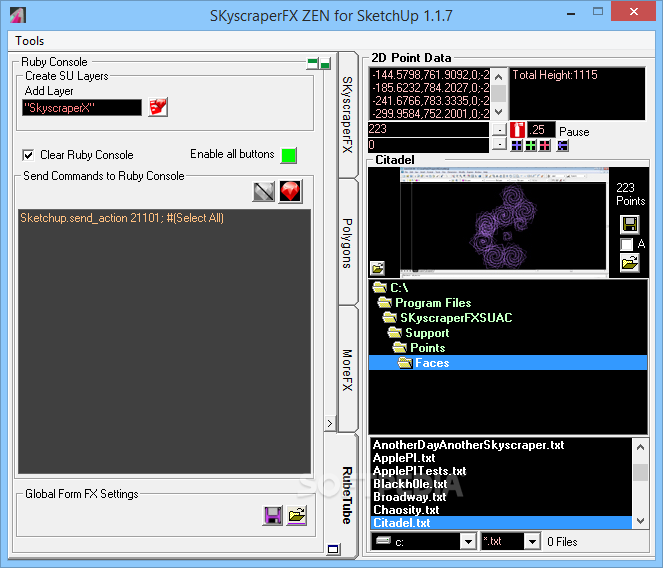Click the minus button beside 223 field
Image resolution: width=663 pixels, height=568 pixels.
point(499,129)
